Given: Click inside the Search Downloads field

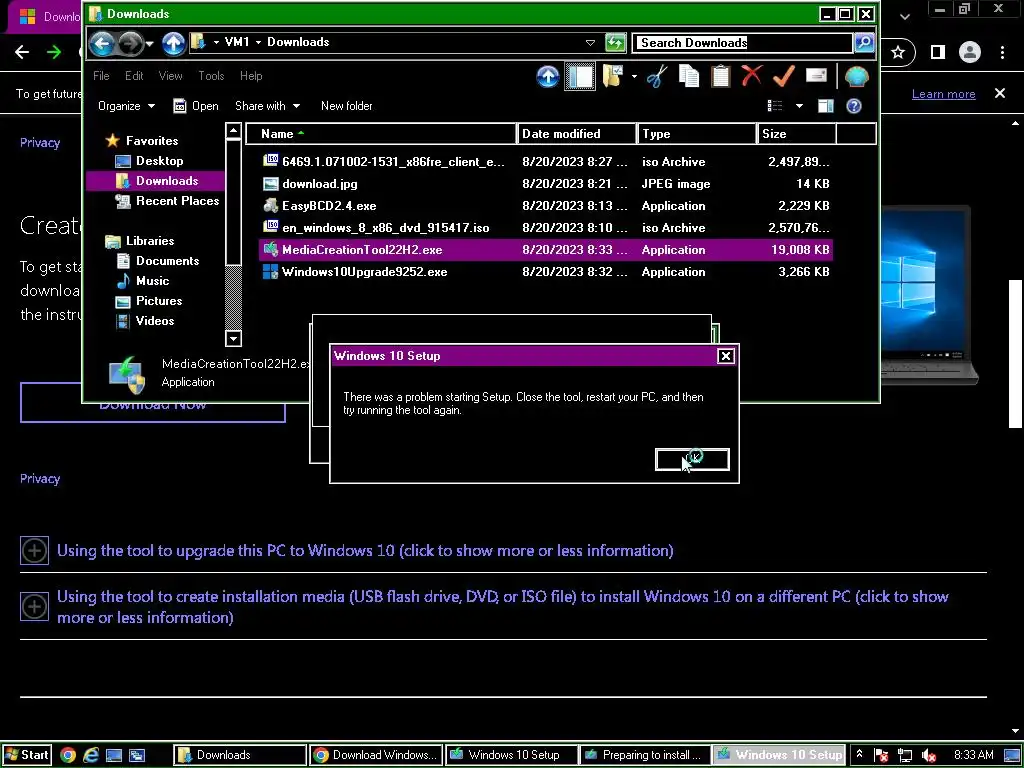Looking at the screenshot, I should pyautogui.click(x=743, y=42).
